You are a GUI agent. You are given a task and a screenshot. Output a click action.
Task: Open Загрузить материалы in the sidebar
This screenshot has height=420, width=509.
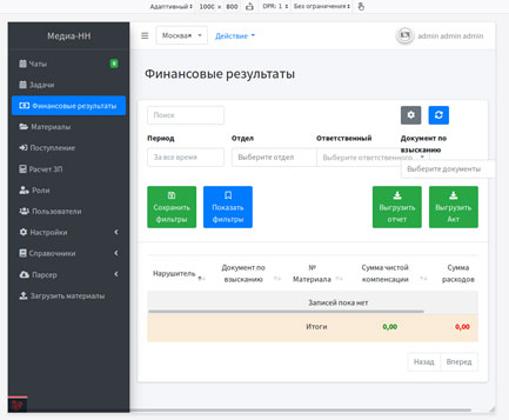point(69,296)
